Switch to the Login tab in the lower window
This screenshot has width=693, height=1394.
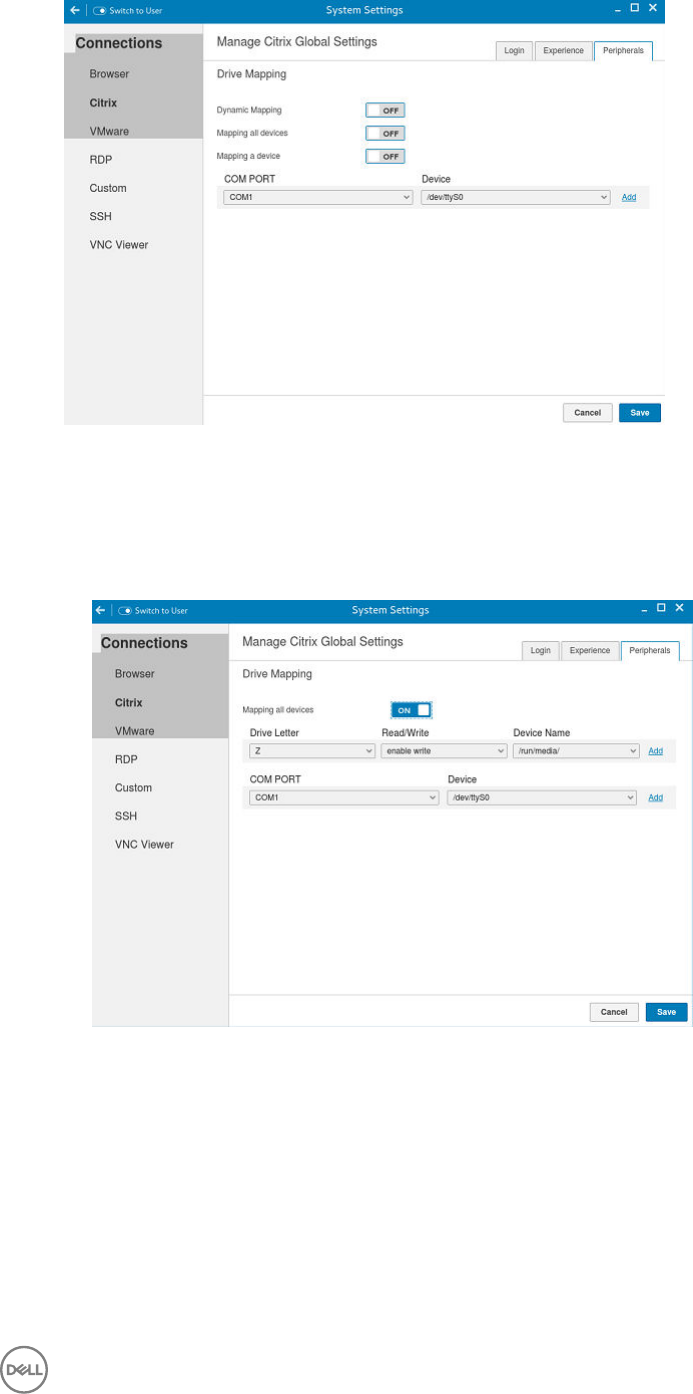click(x=541, y=651)
